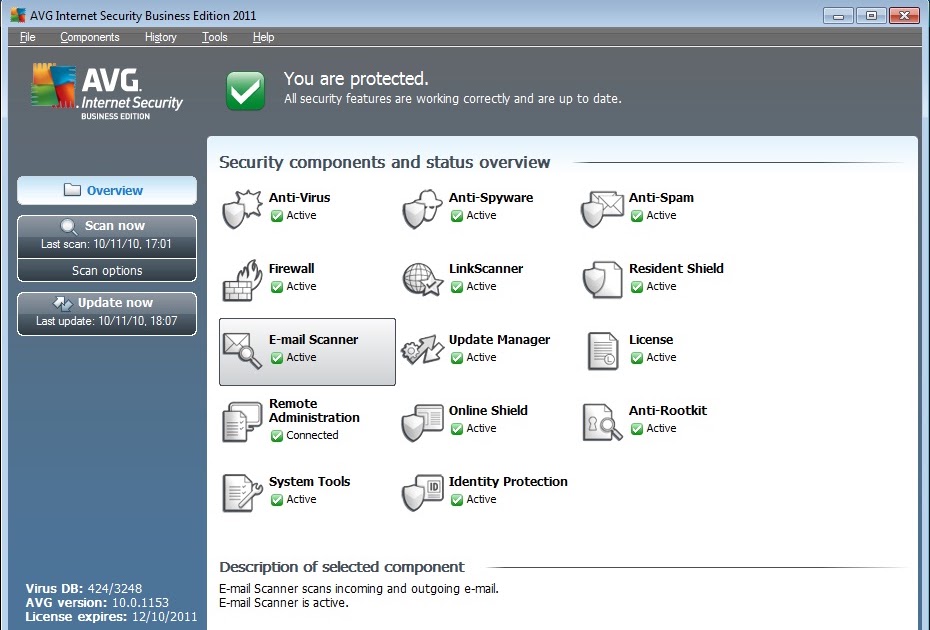Open the History menu

161,37
